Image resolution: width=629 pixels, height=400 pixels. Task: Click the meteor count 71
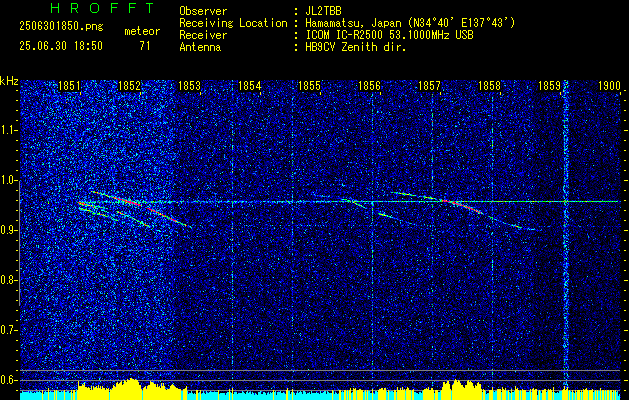[145, 46]
